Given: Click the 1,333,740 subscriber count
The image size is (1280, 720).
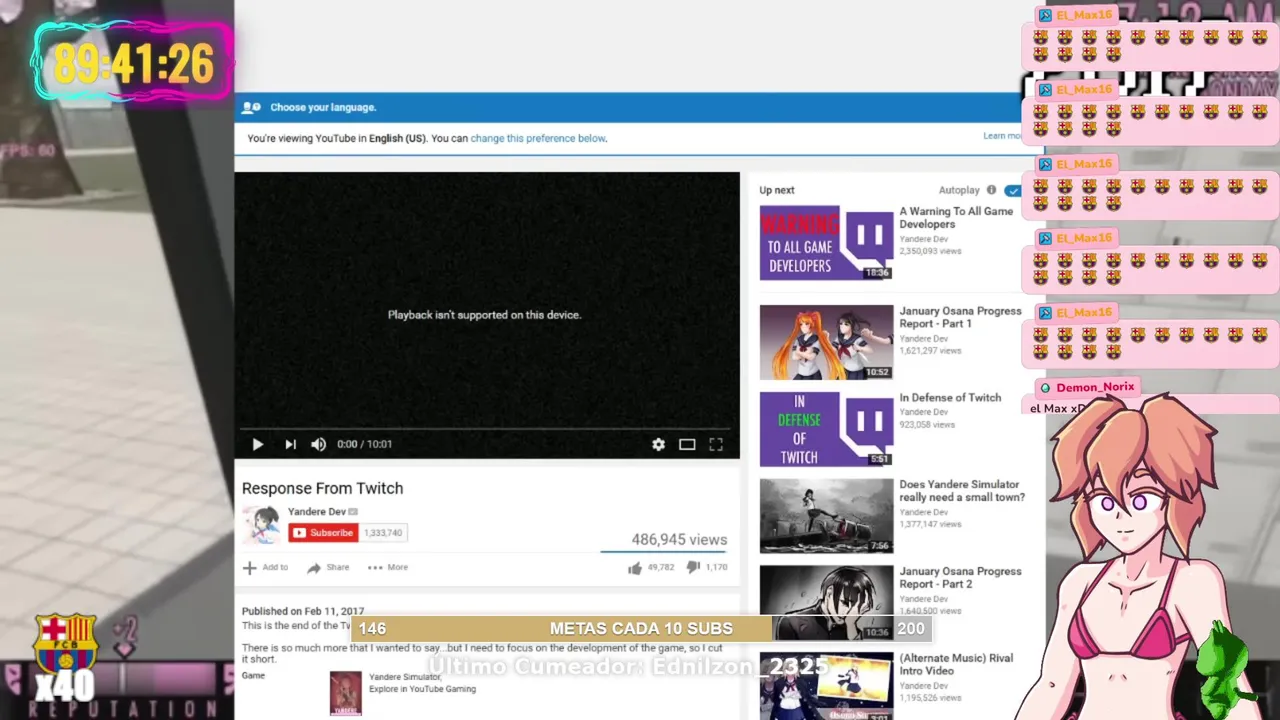Looking at the screenshot, I should click(x=383, y=533).
